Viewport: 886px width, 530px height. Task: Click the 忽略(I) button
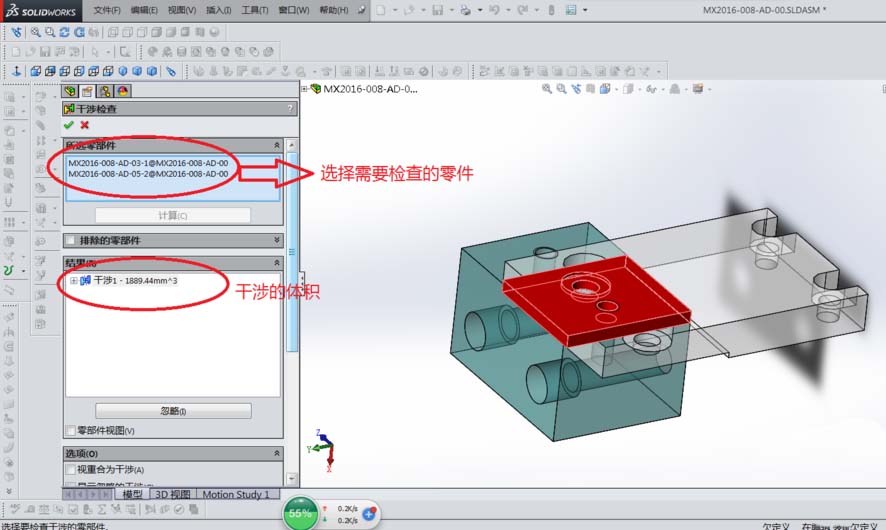coord(173,411)
